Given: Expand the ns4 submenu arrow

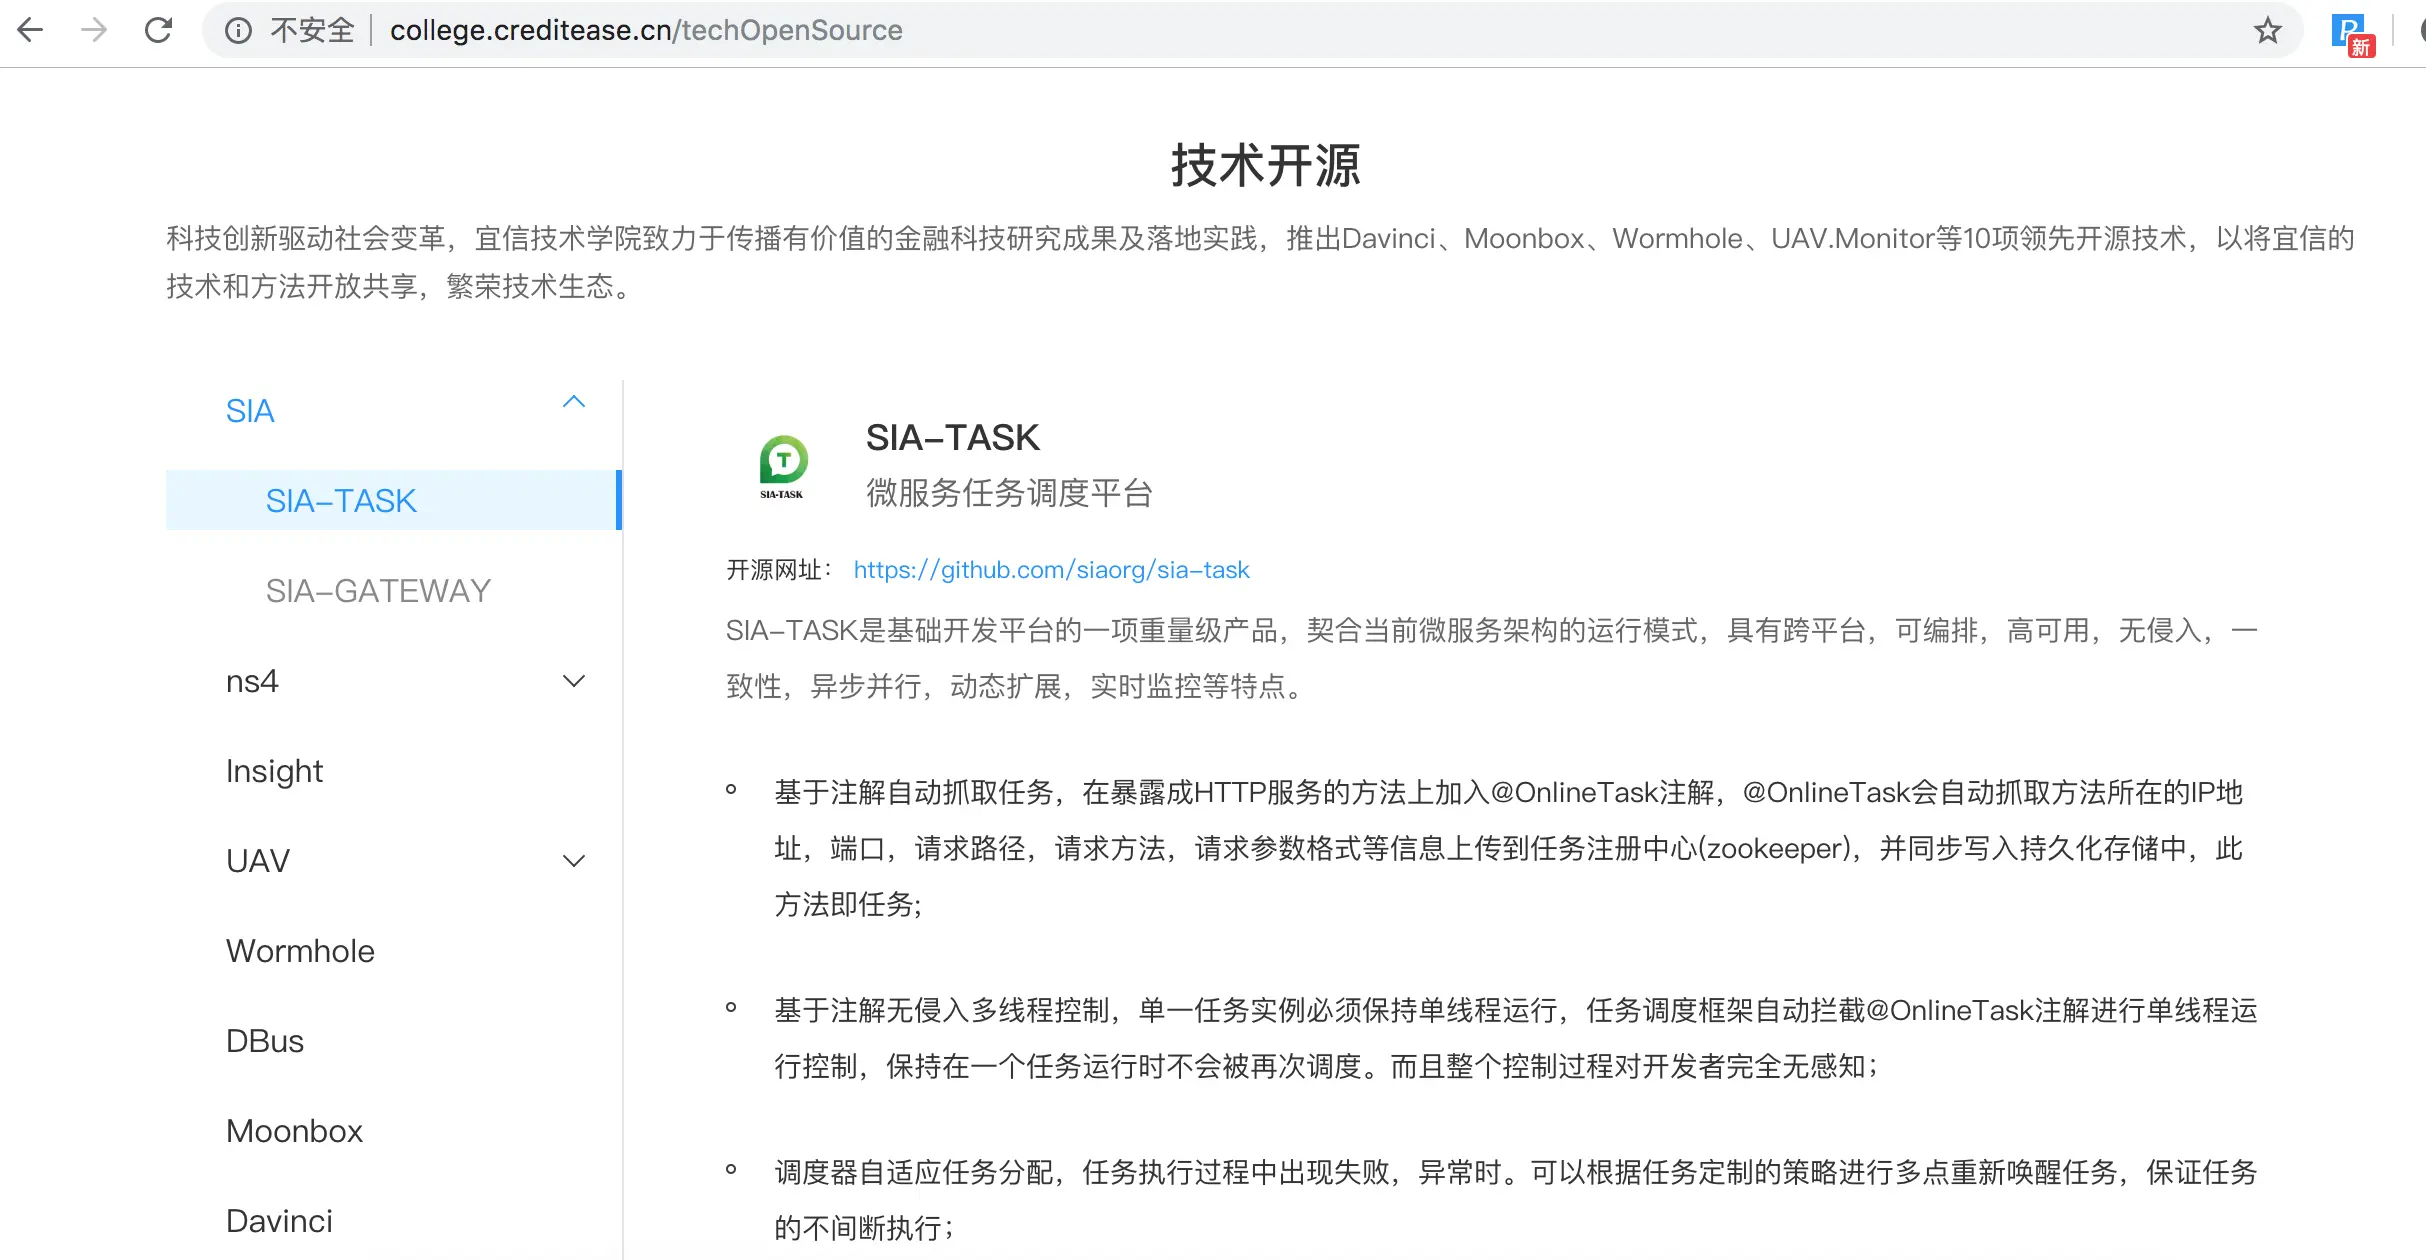Looking at the screenshot, I should pyautogui.click(x=573, y=682).
